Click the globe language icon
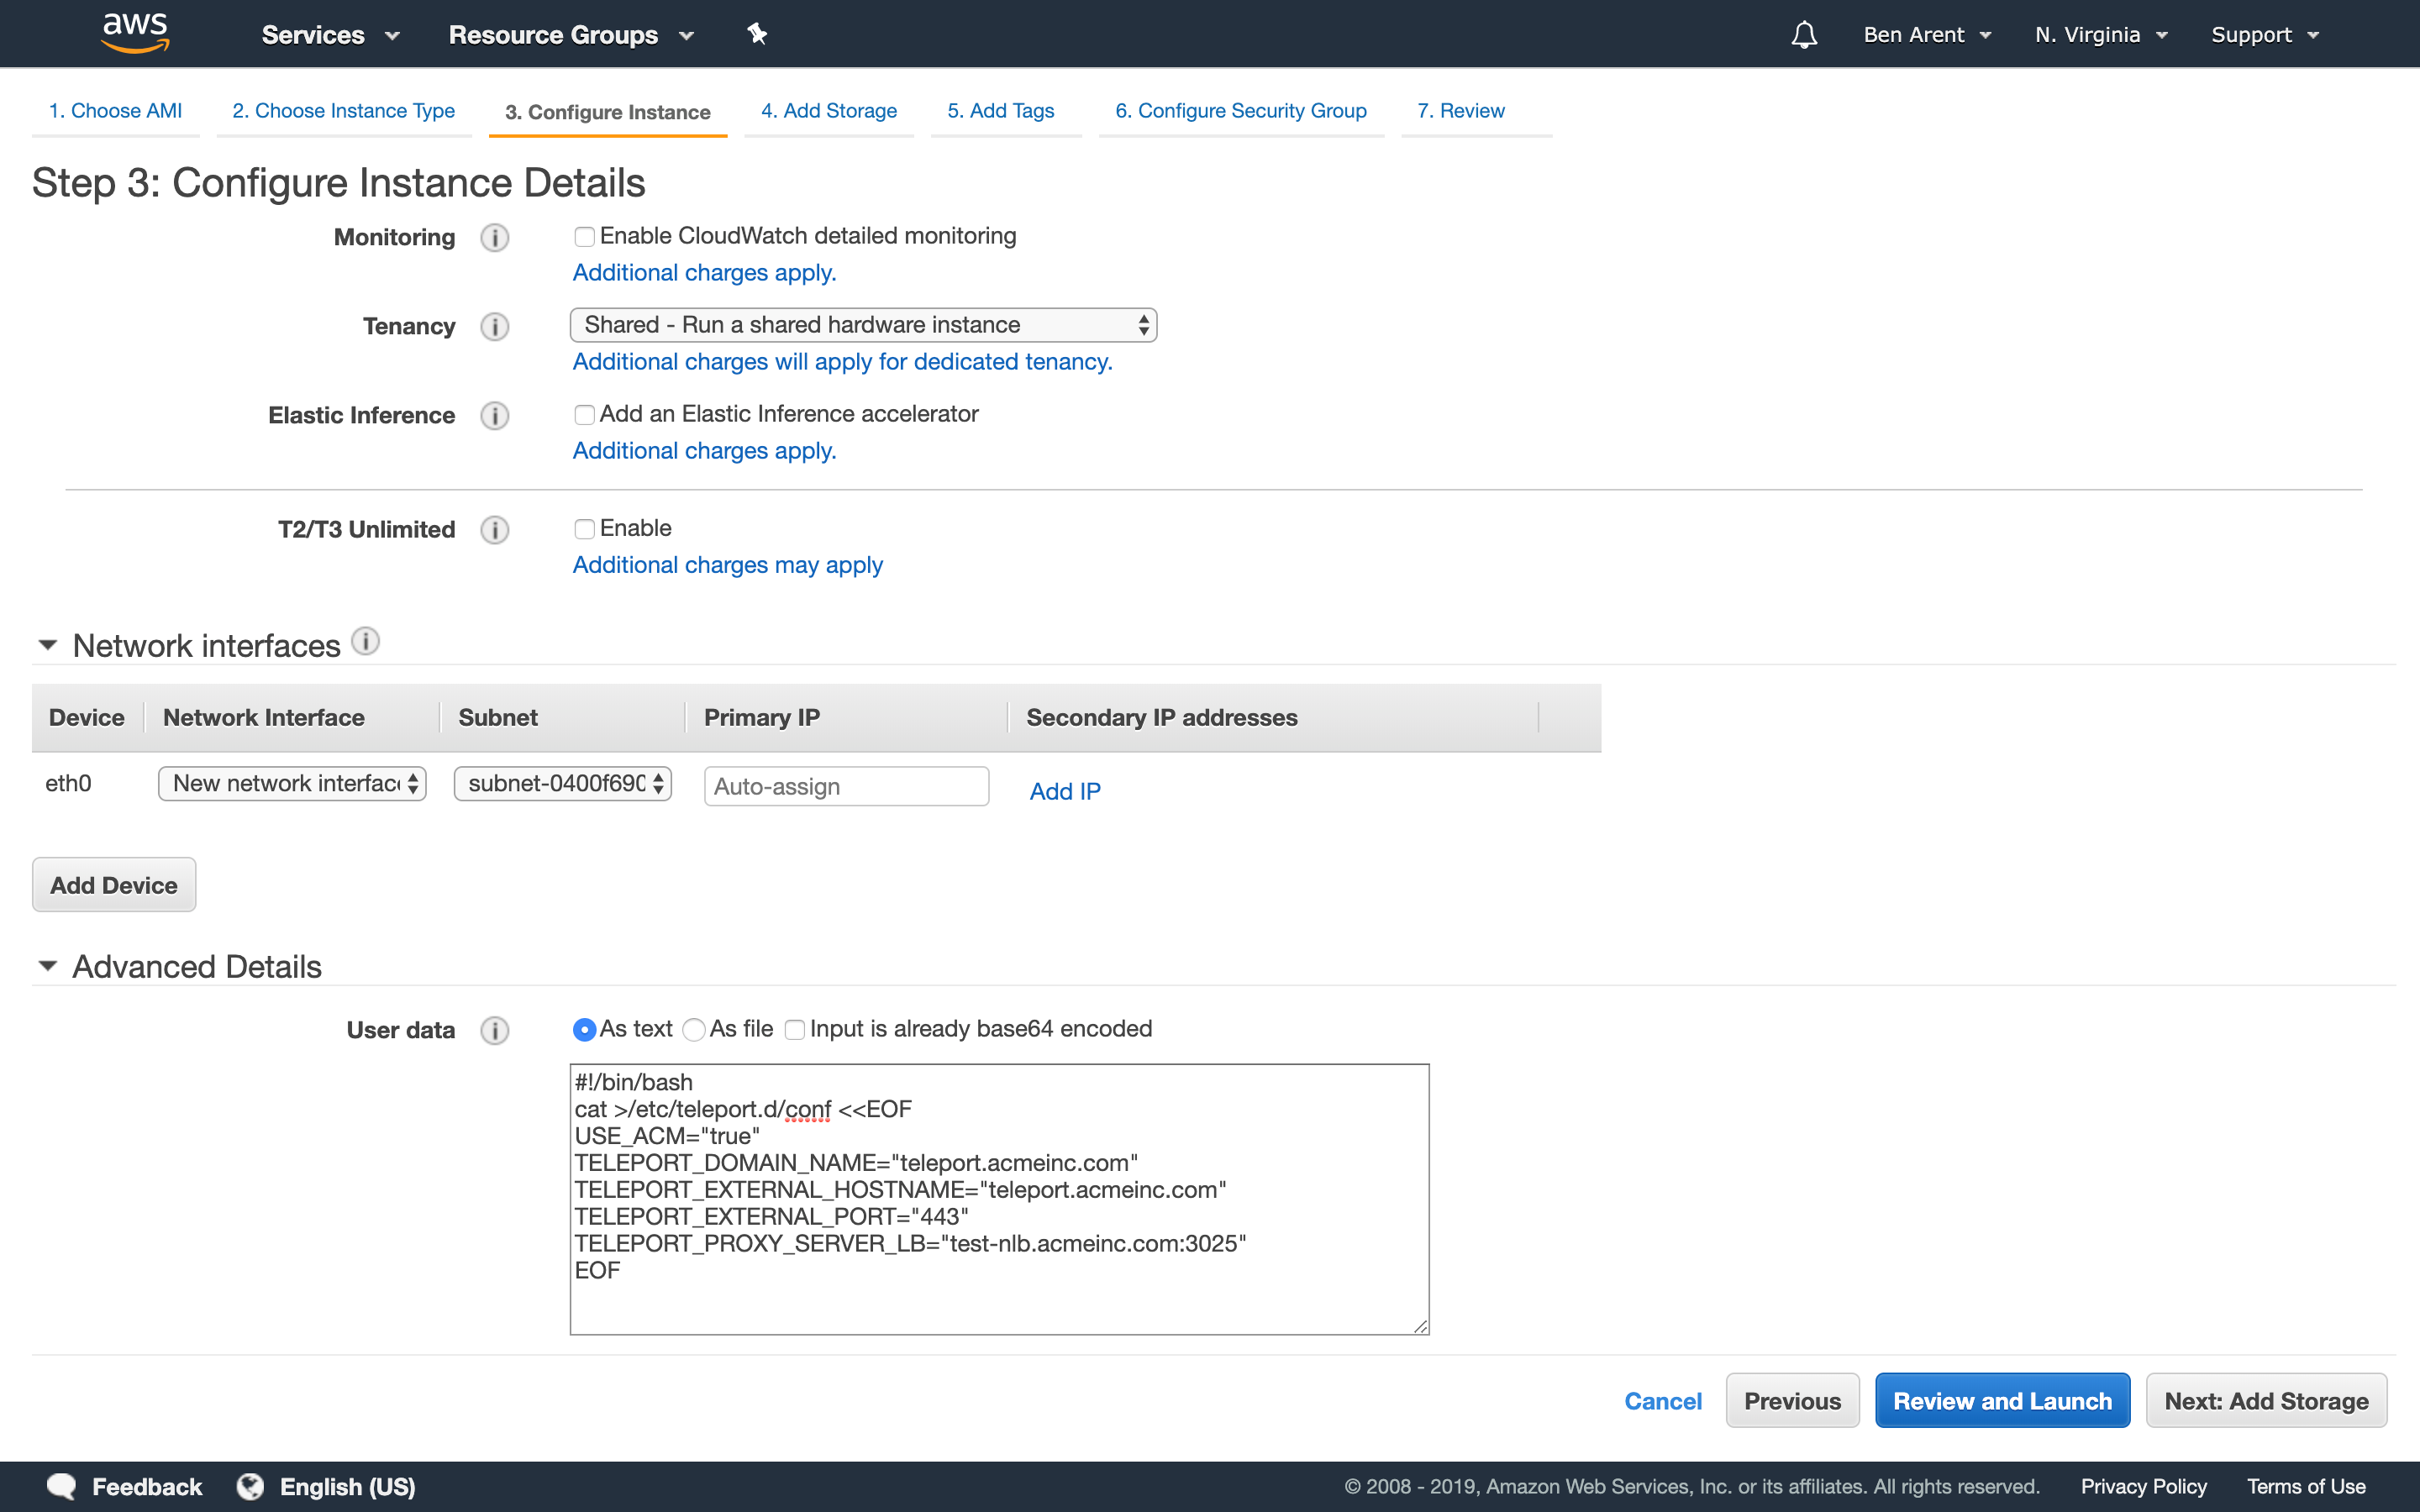Image resolution: width=2420 pixels, height=1512 pixels. (x=250, y=1487)
